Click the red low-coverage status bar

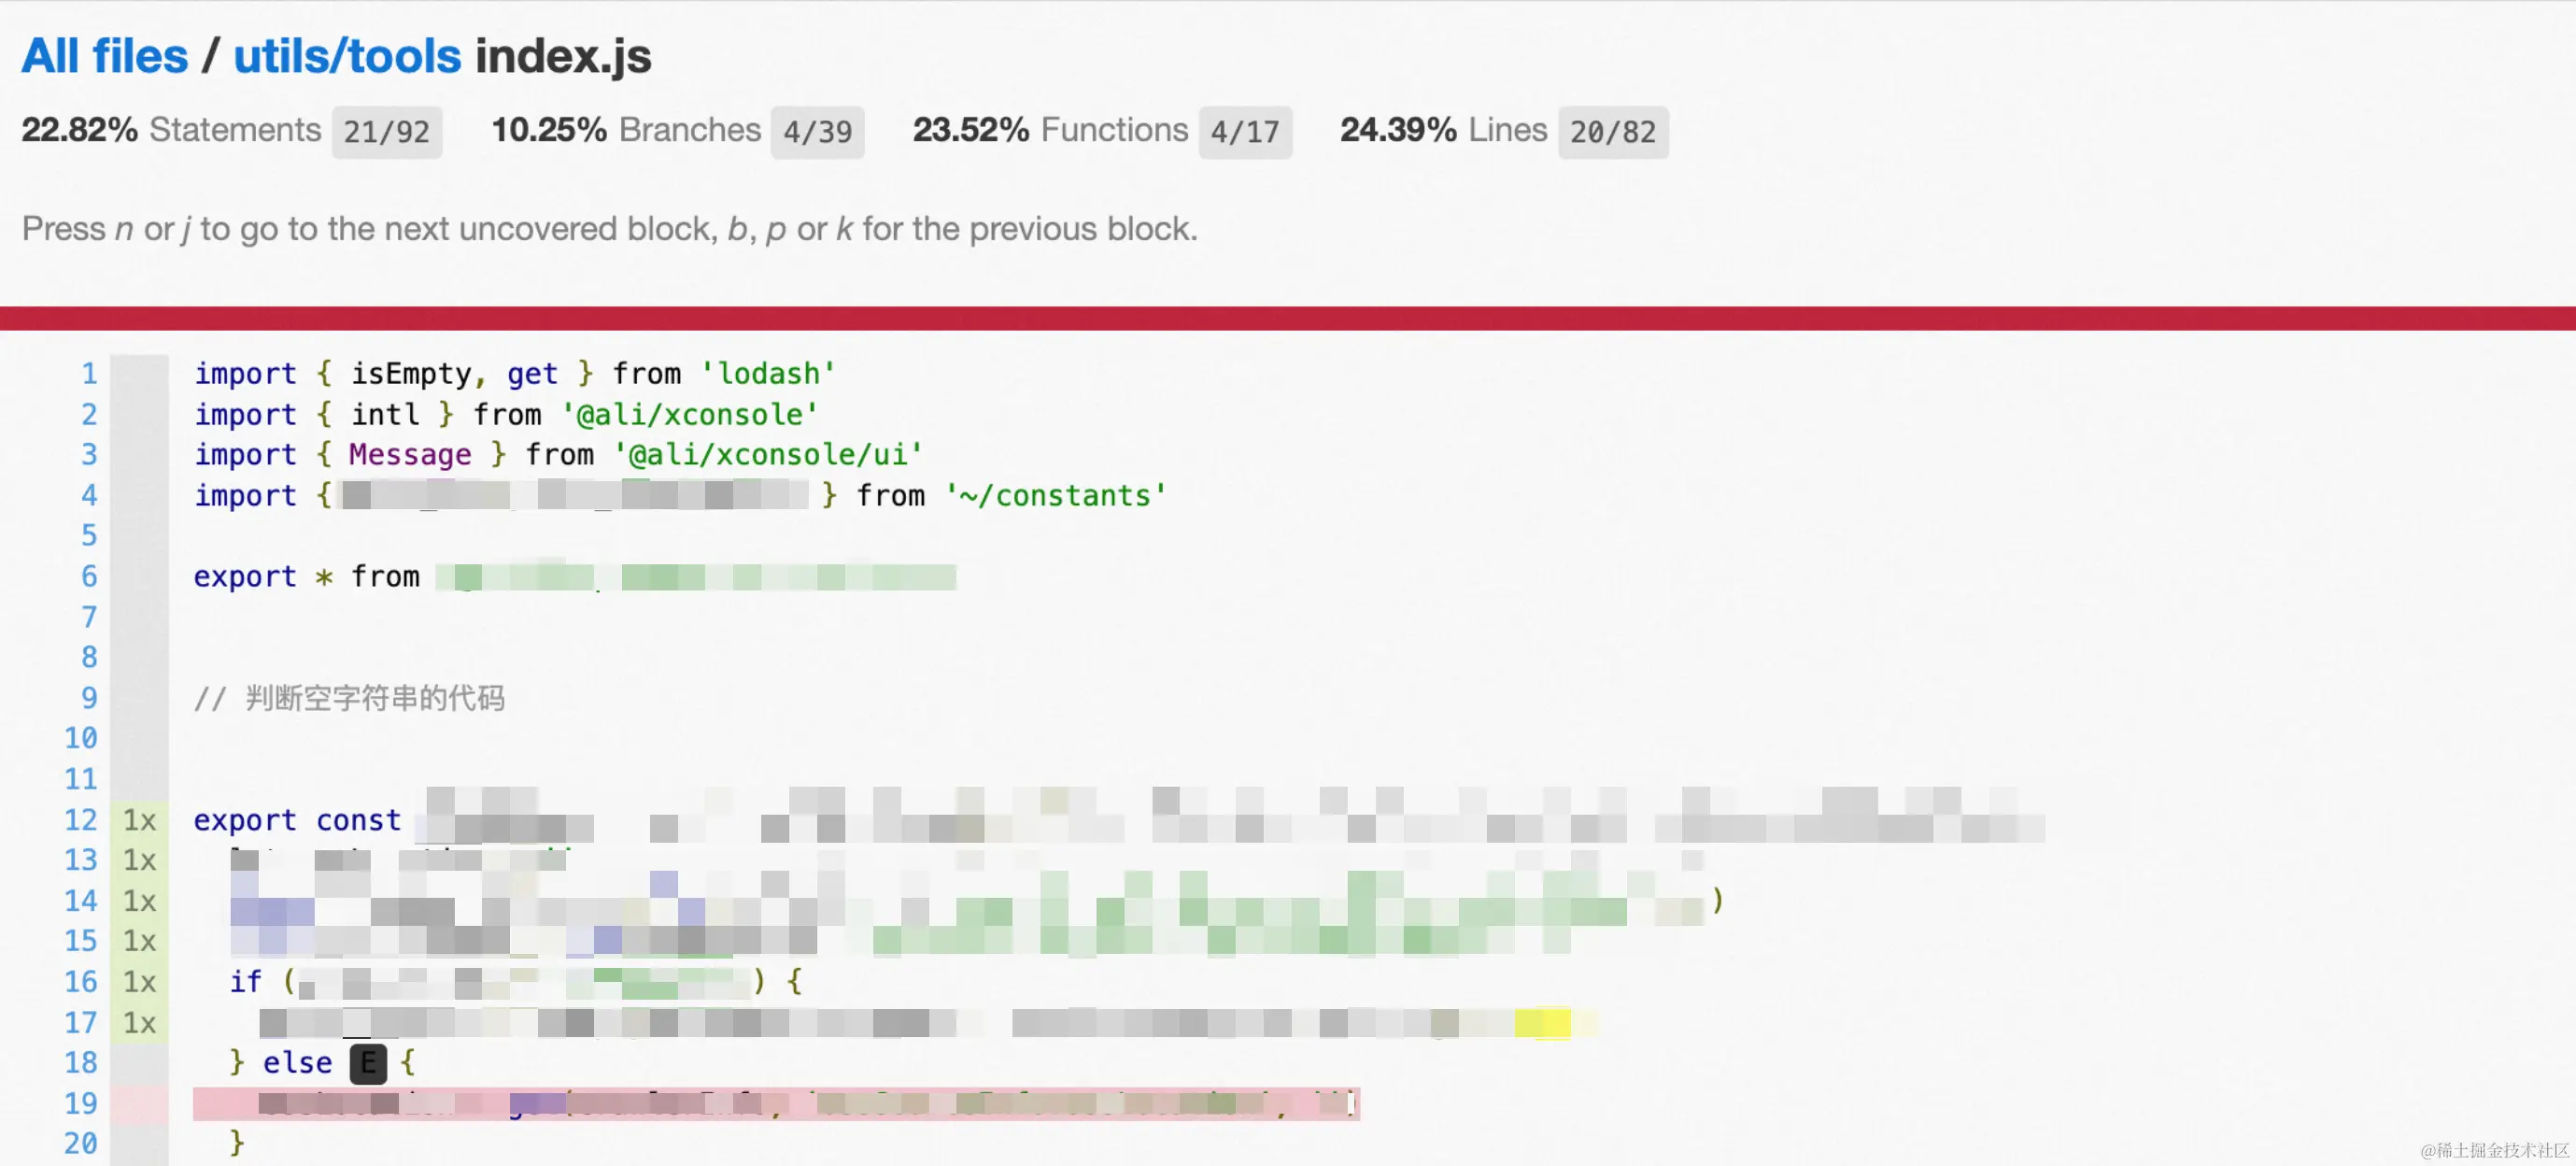(x=1288, y=318)
